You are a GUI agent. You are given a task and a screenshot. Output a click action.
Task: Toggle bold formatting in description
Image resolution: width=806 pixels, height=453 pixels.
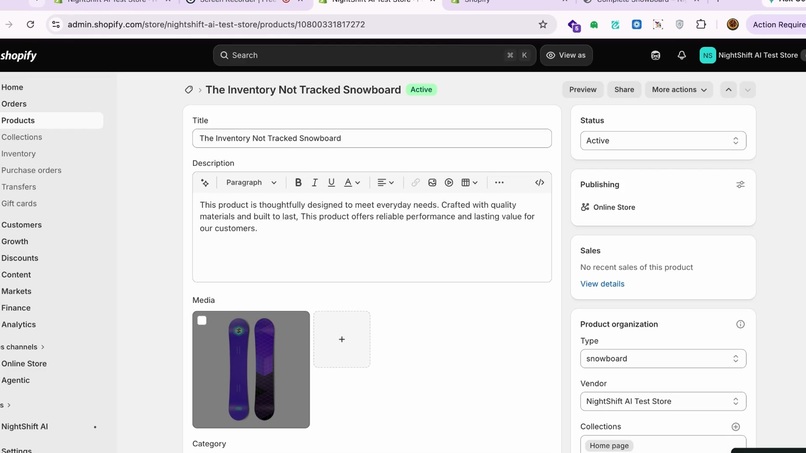click(298, 183)
